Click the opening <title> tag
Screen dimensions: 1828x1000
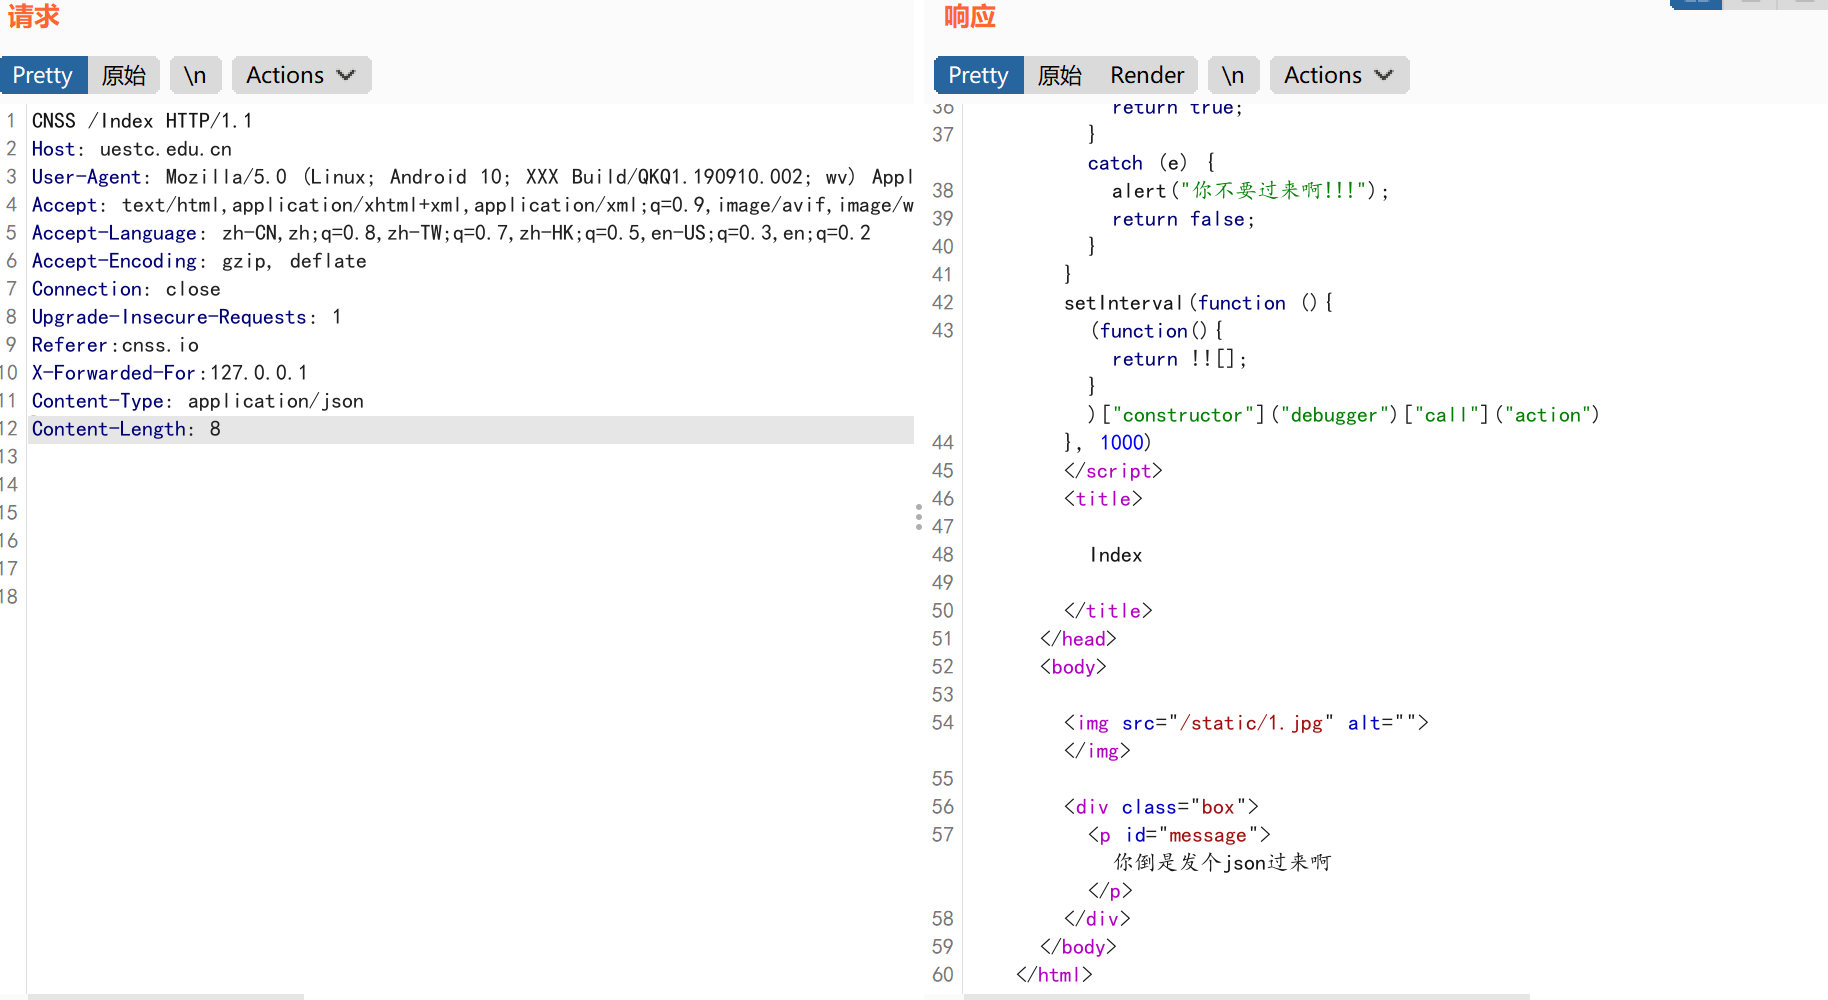1103,499
